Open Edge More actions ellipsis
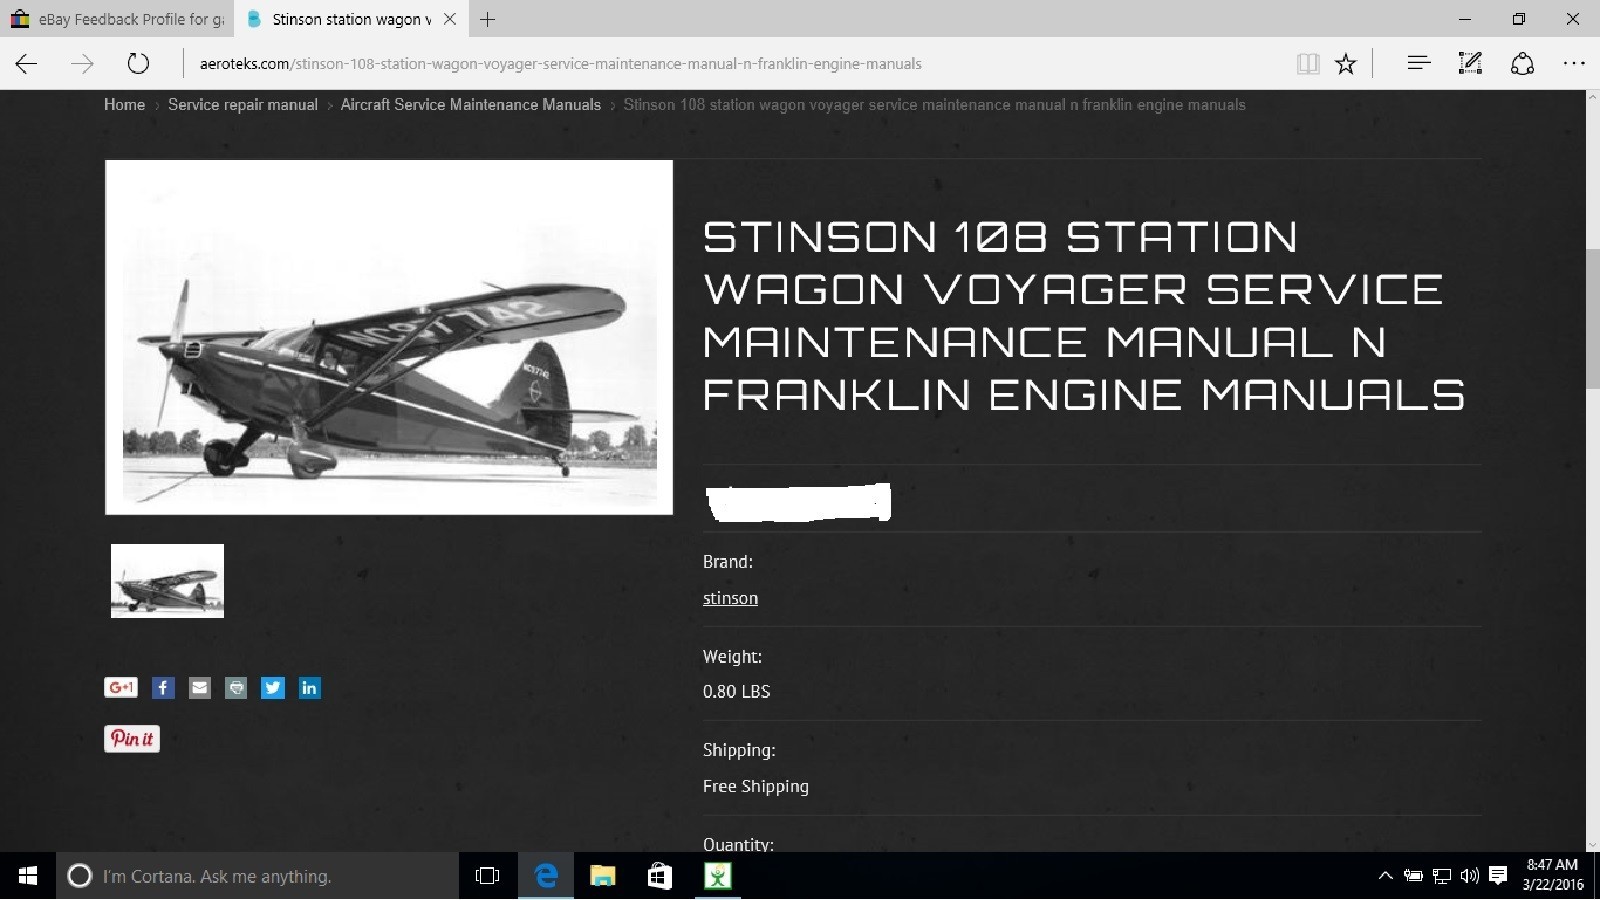 click(x=1574, y=63)
